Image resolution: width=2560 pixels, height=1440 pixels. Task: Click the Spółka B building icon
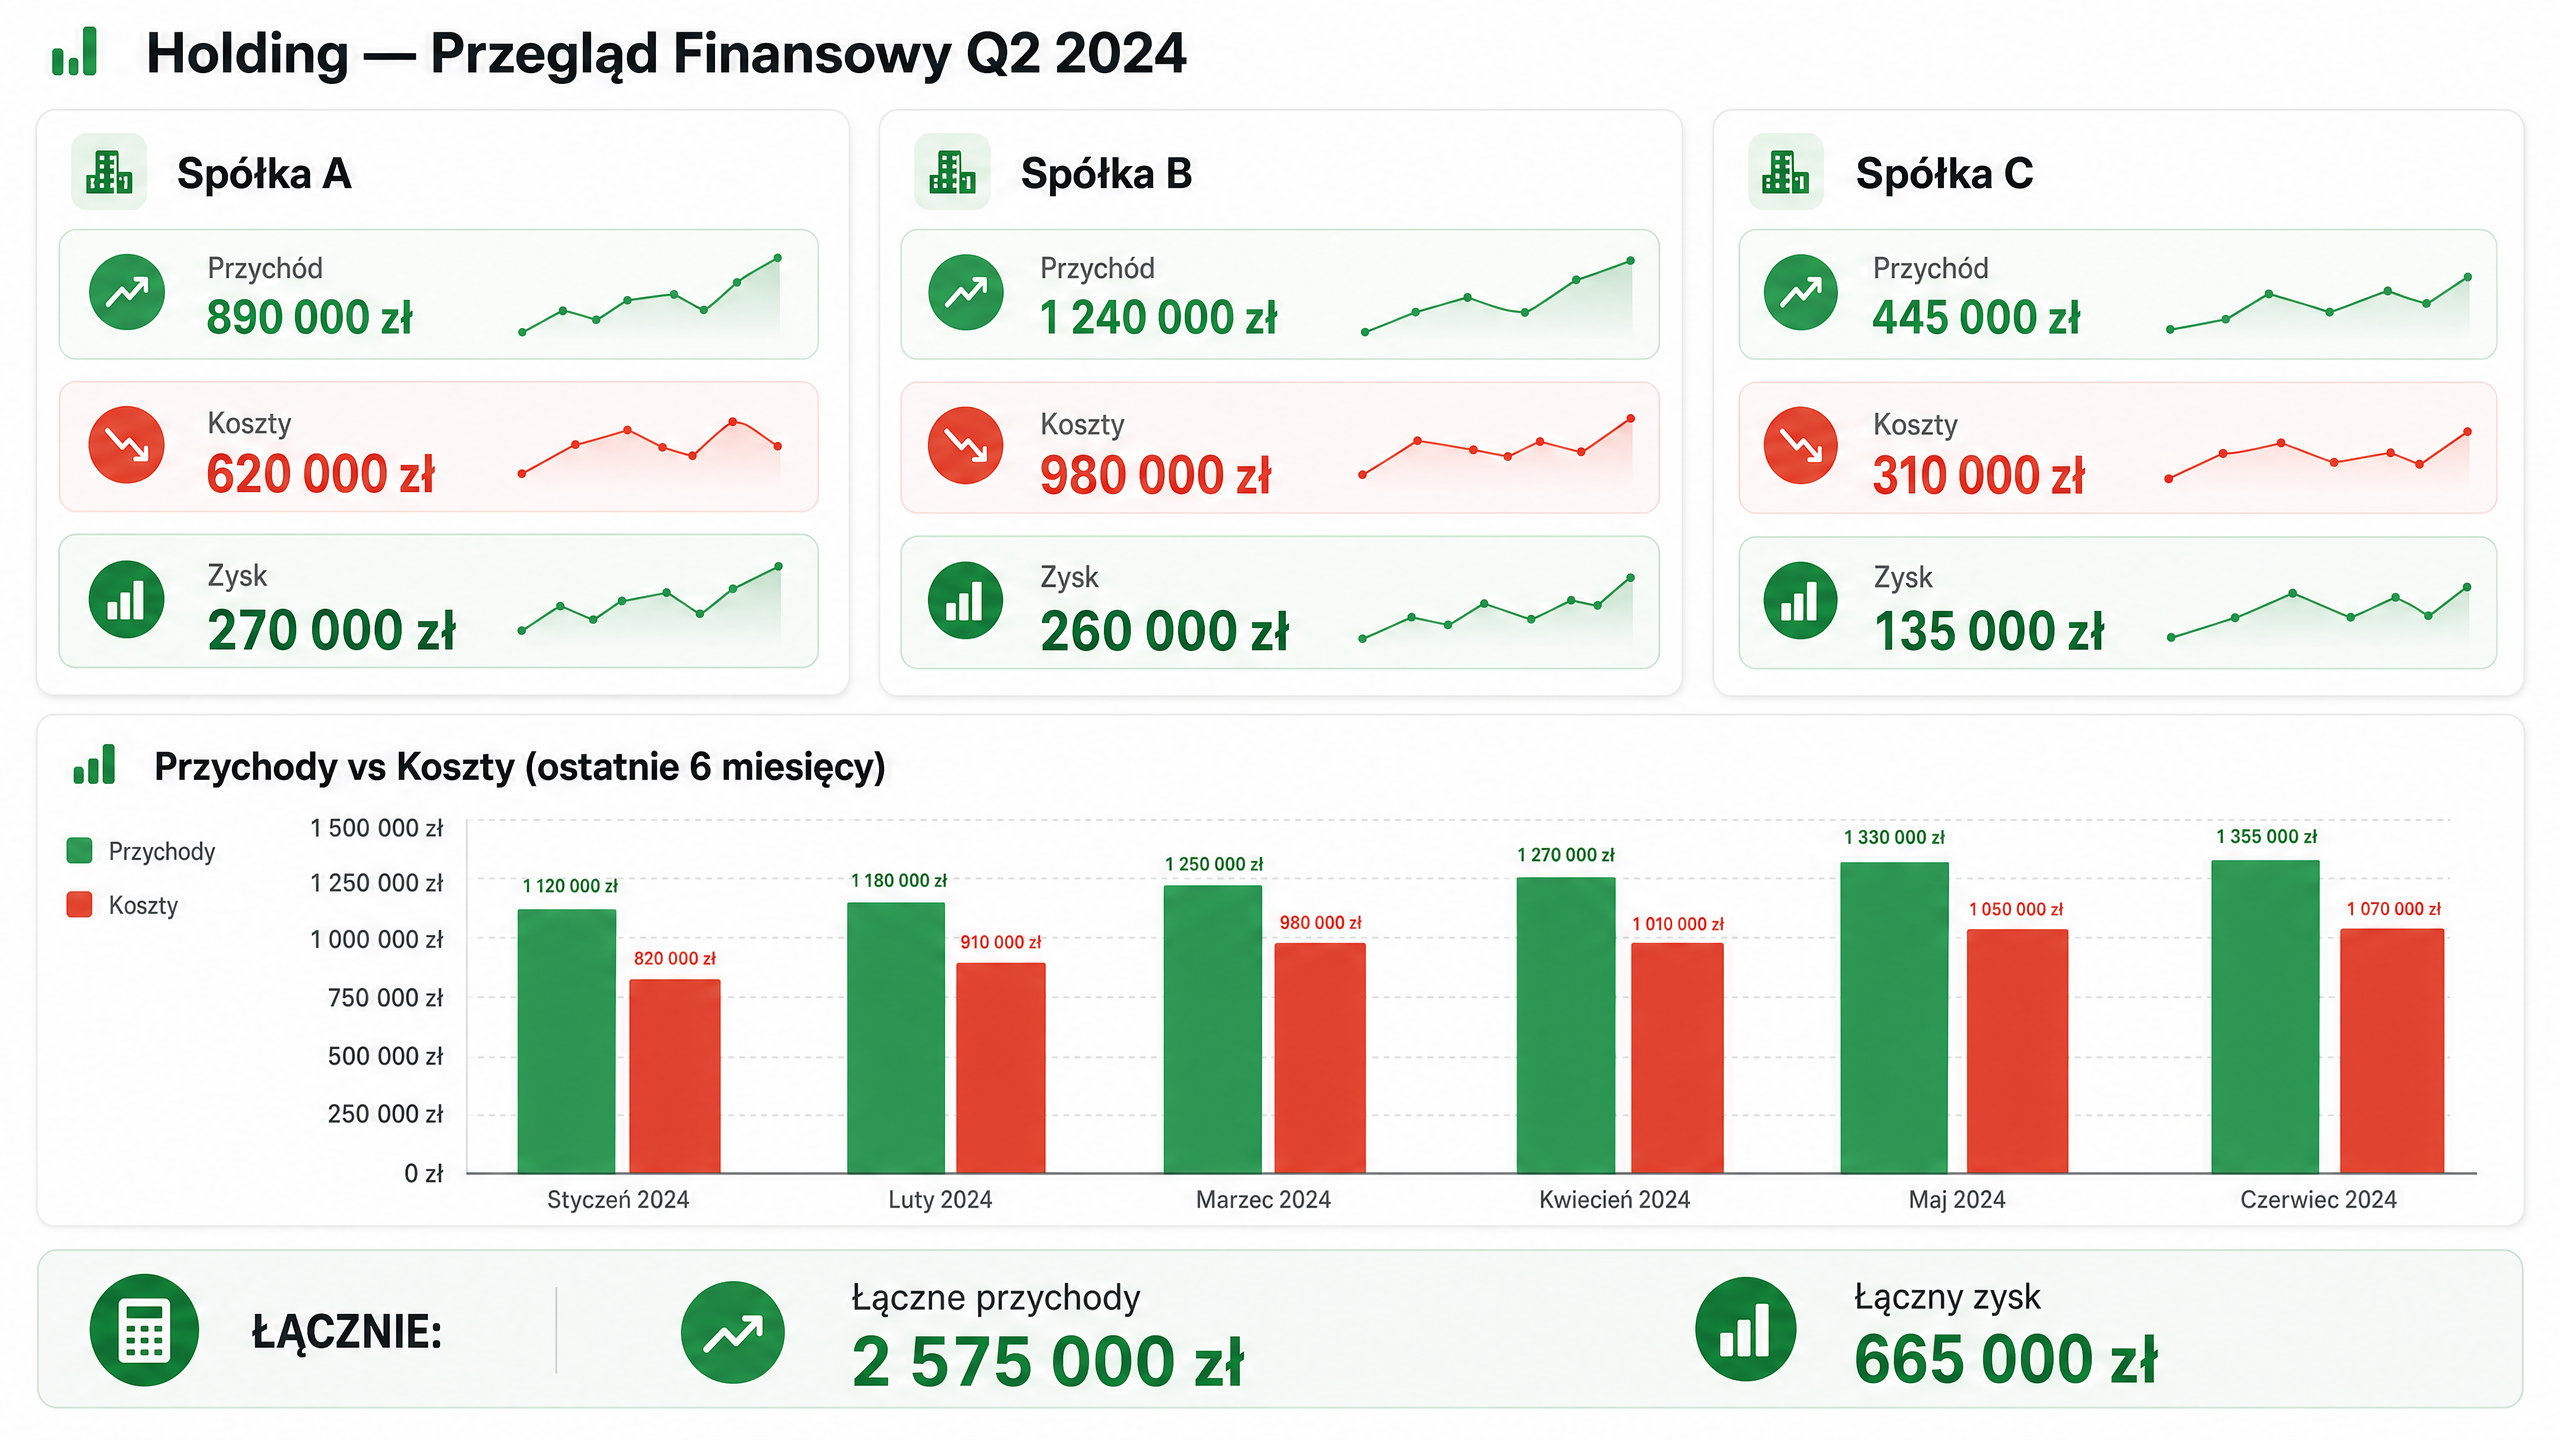952,172
